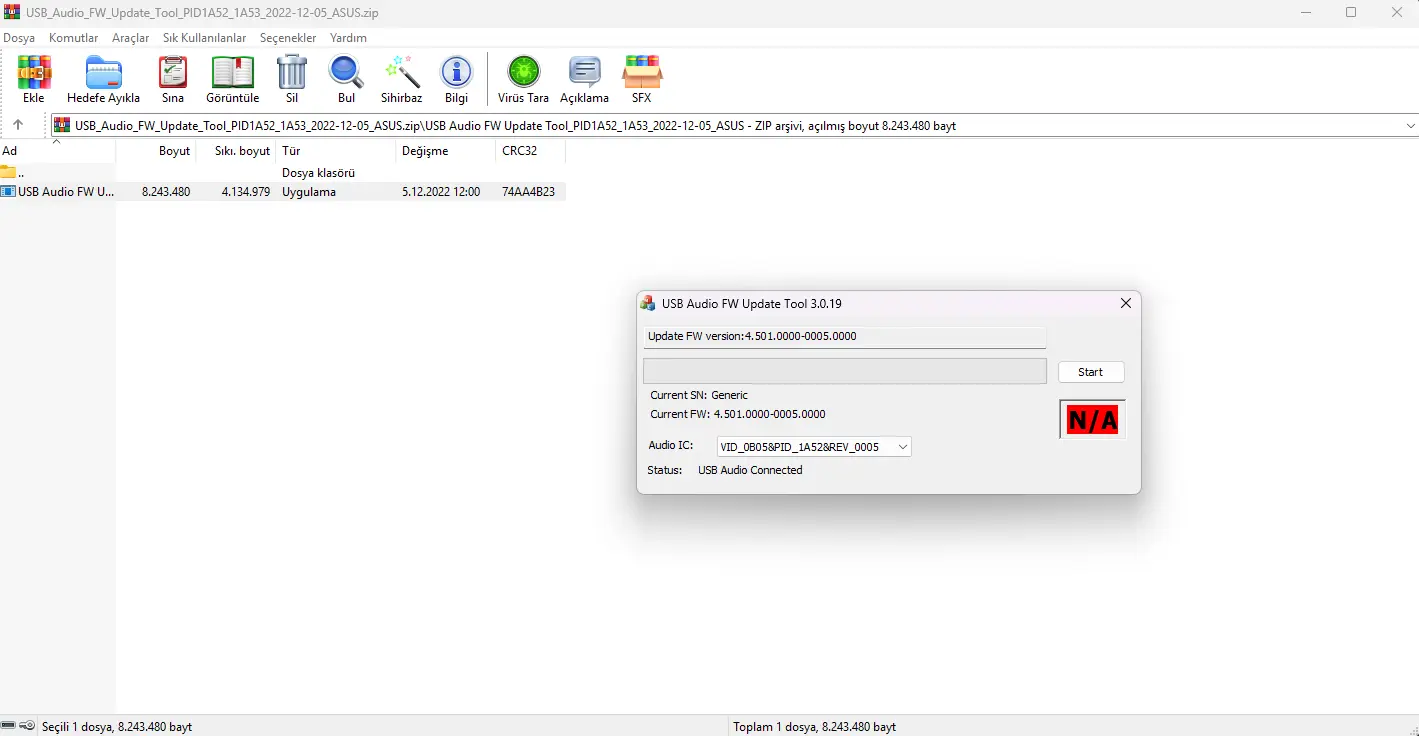Close the USB Audio FW Update Tool dialog

point(1125,303)
